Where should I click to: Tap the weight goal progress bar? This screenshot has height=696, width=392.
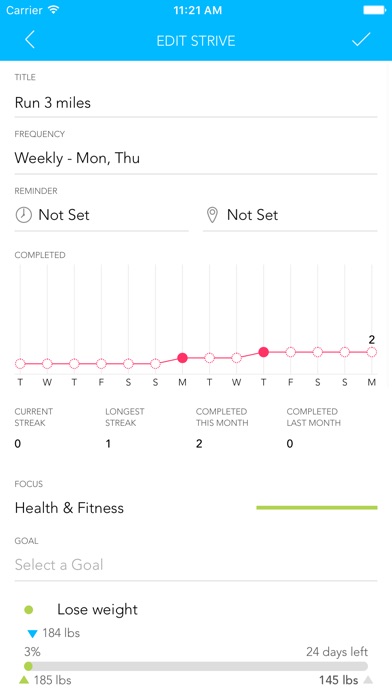coord(196,666)
